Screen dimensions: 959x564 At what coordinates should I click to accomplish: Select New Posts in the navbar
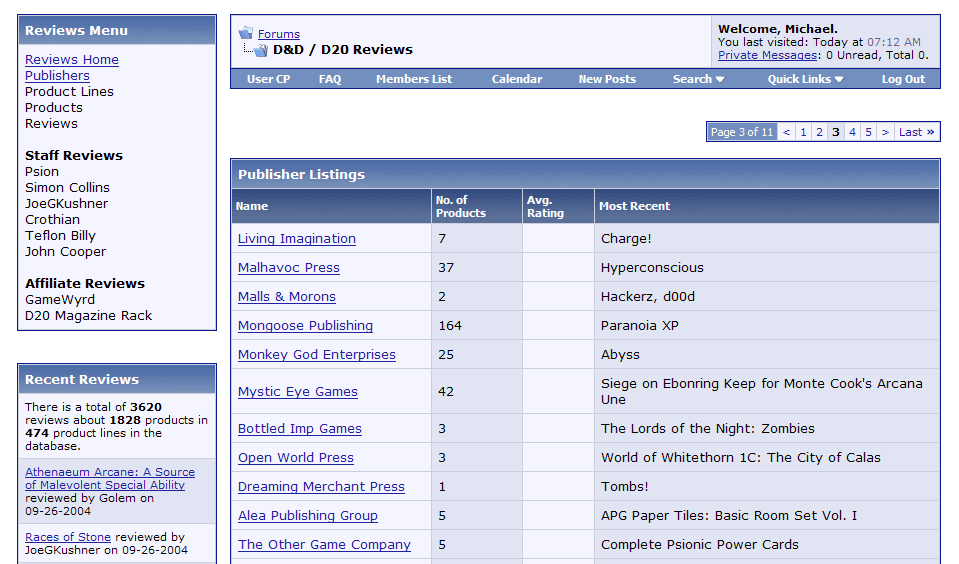click(607, 79)
